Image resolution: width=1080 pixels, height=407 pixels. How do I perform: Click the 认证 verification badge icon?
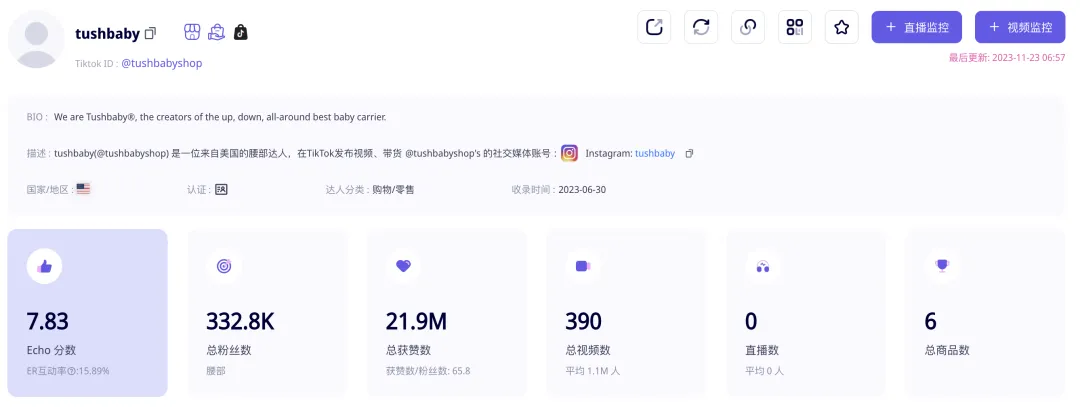(221, 189)
